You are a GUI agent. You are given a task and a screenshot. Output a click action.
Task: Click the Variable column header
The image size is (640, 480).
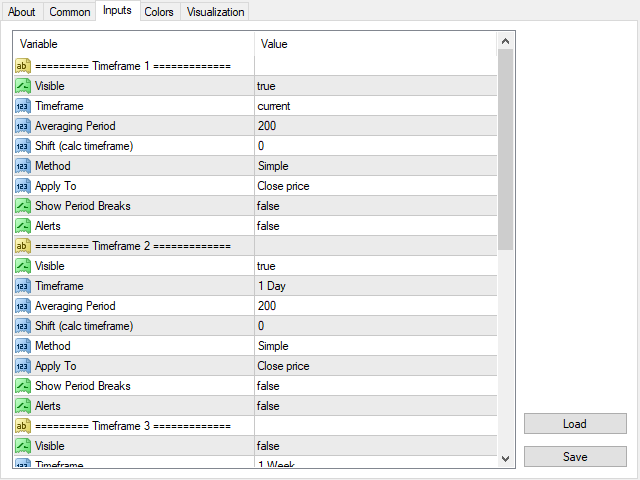coord(134,44)
